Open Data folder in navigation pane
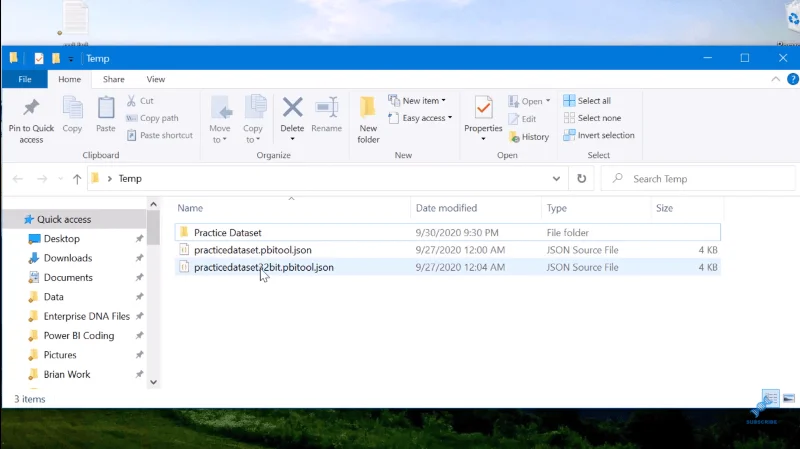800x449 pixels. click(x=54, y=297)
